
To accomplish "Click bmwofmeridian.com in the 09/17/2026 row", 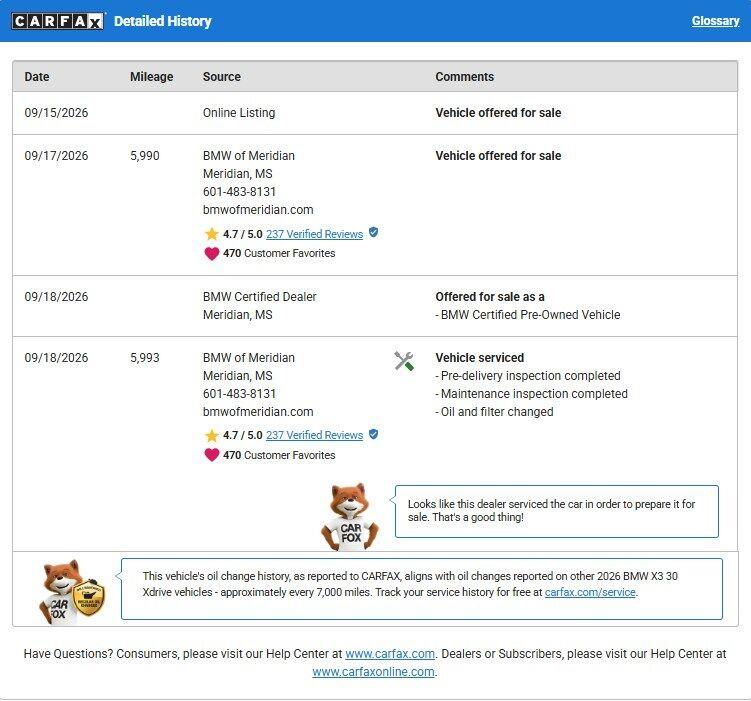I will (258, 210).
